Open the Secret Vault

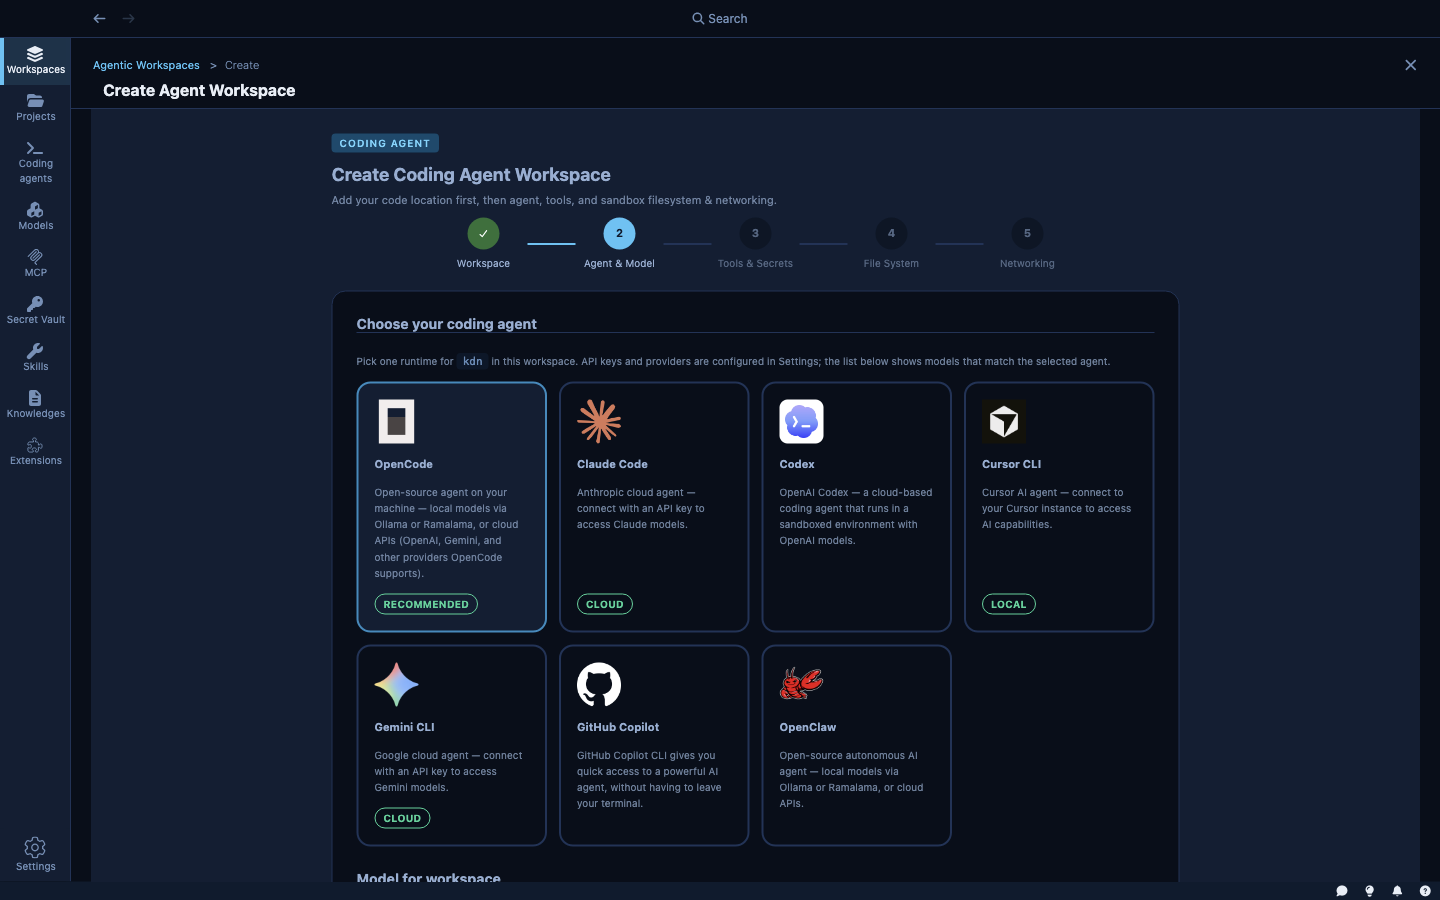36,310
